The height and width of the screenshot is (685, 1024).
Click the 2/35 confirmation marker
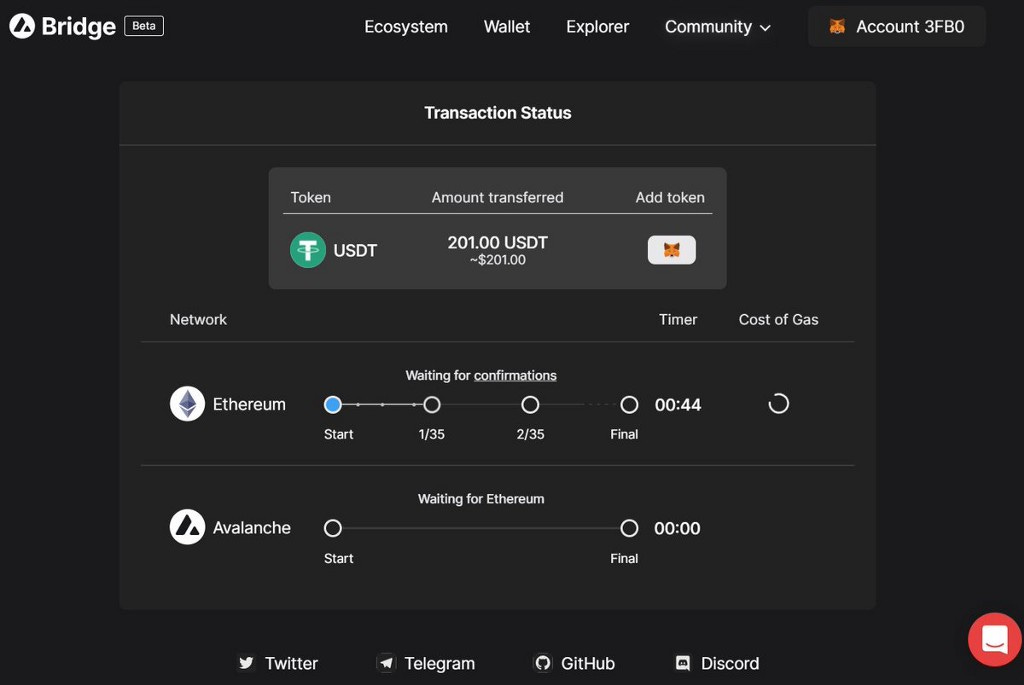pyautogui.click(x=530, y=405)
